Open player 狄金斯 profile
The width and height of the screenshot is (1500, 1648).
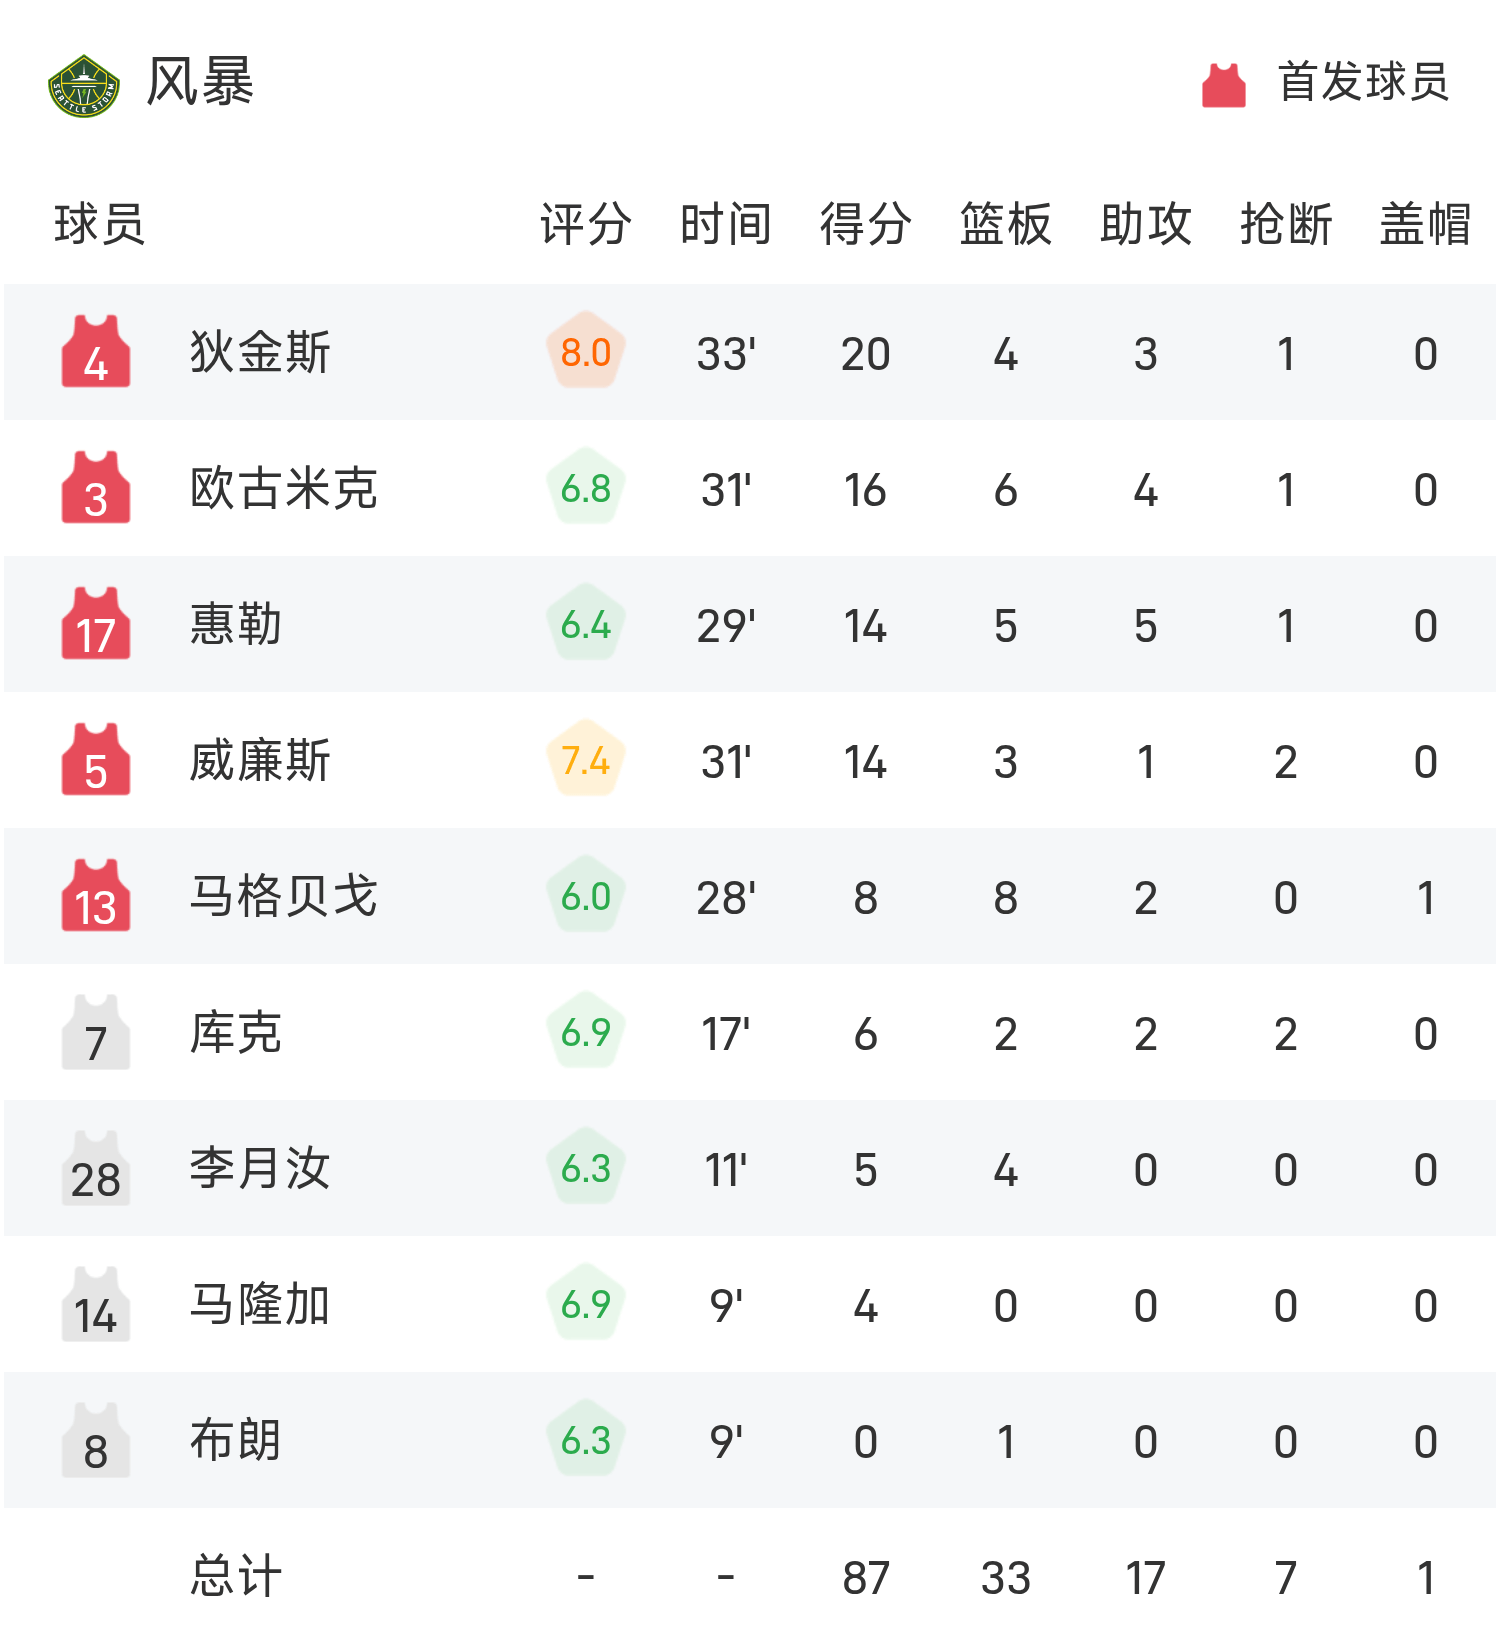coord(260,353)
